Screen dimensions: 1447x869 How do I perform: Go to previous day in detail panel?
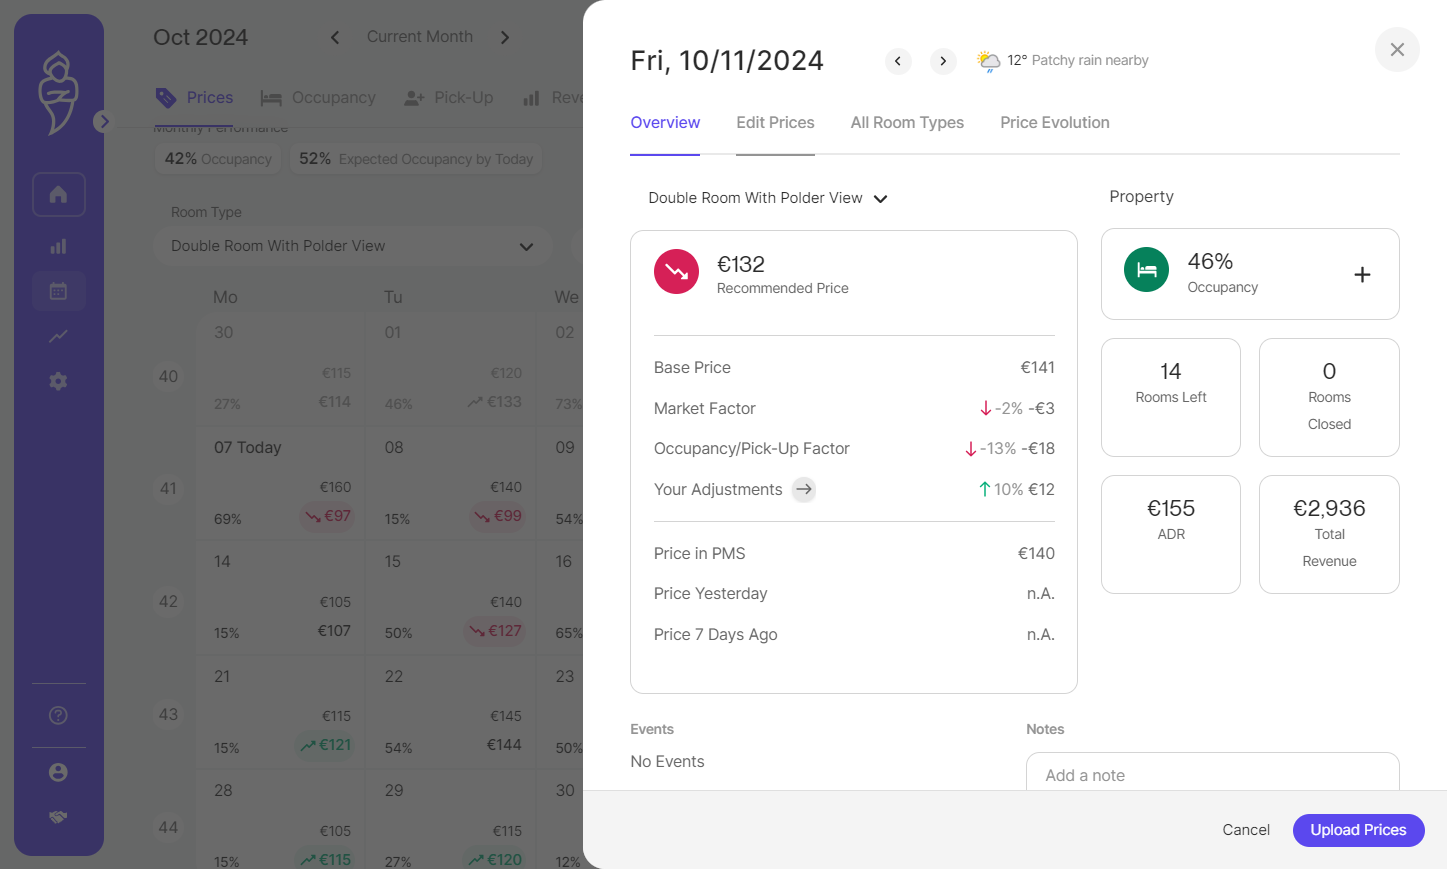coord(898,61)
